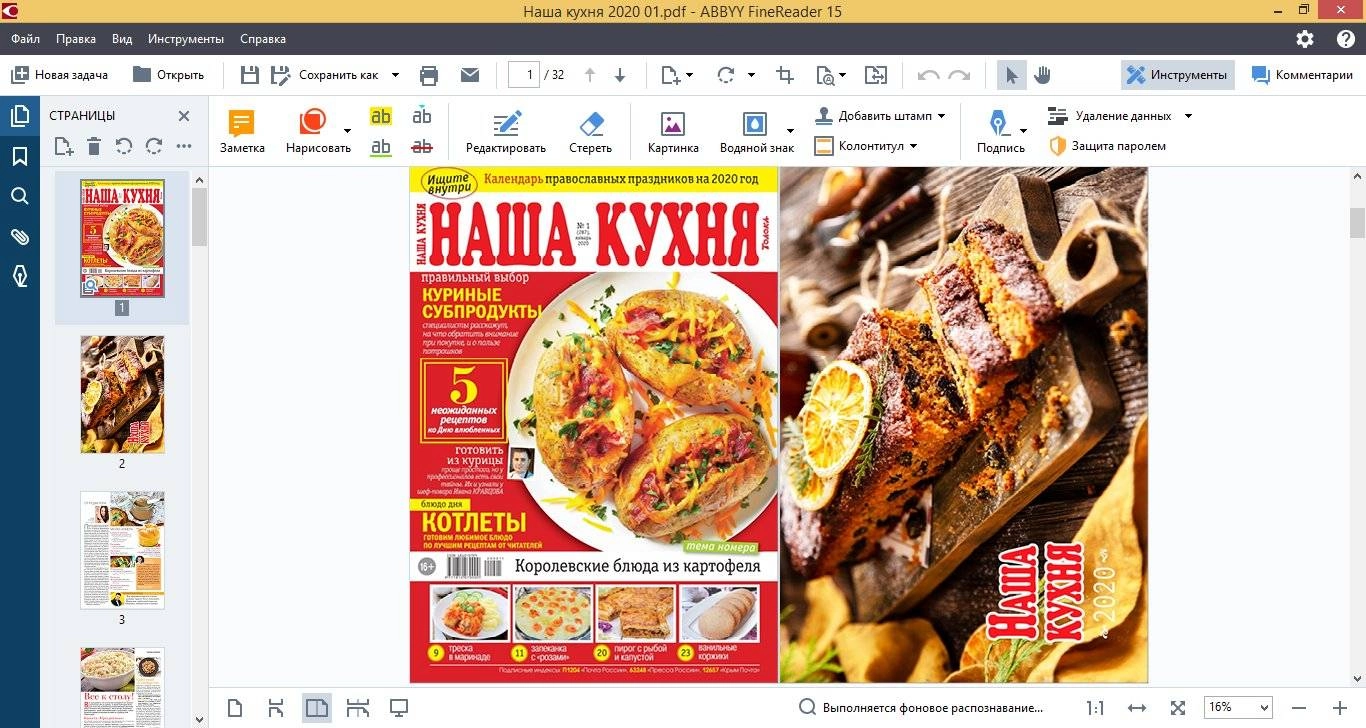Image resolution: width=1366 pixels, height=728 pixels.
Task: Open a file with Открыть button
Action: (x=168, y=75)
